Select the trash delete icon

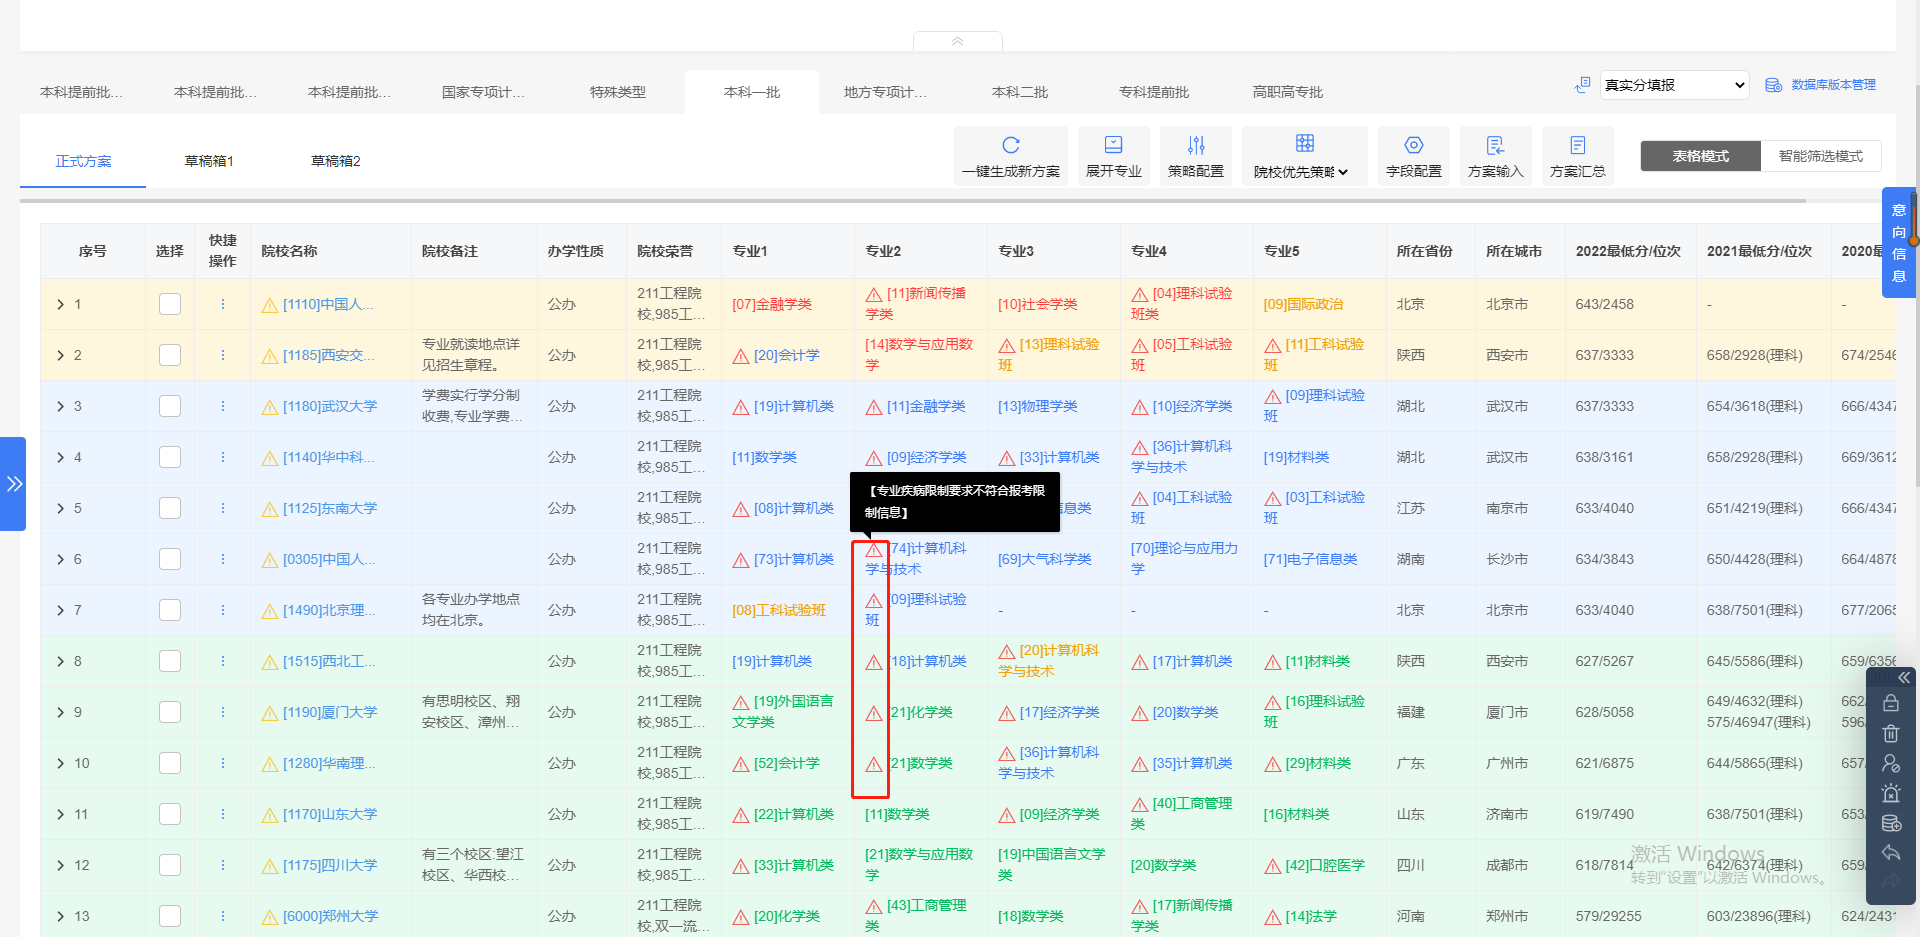1891,733
